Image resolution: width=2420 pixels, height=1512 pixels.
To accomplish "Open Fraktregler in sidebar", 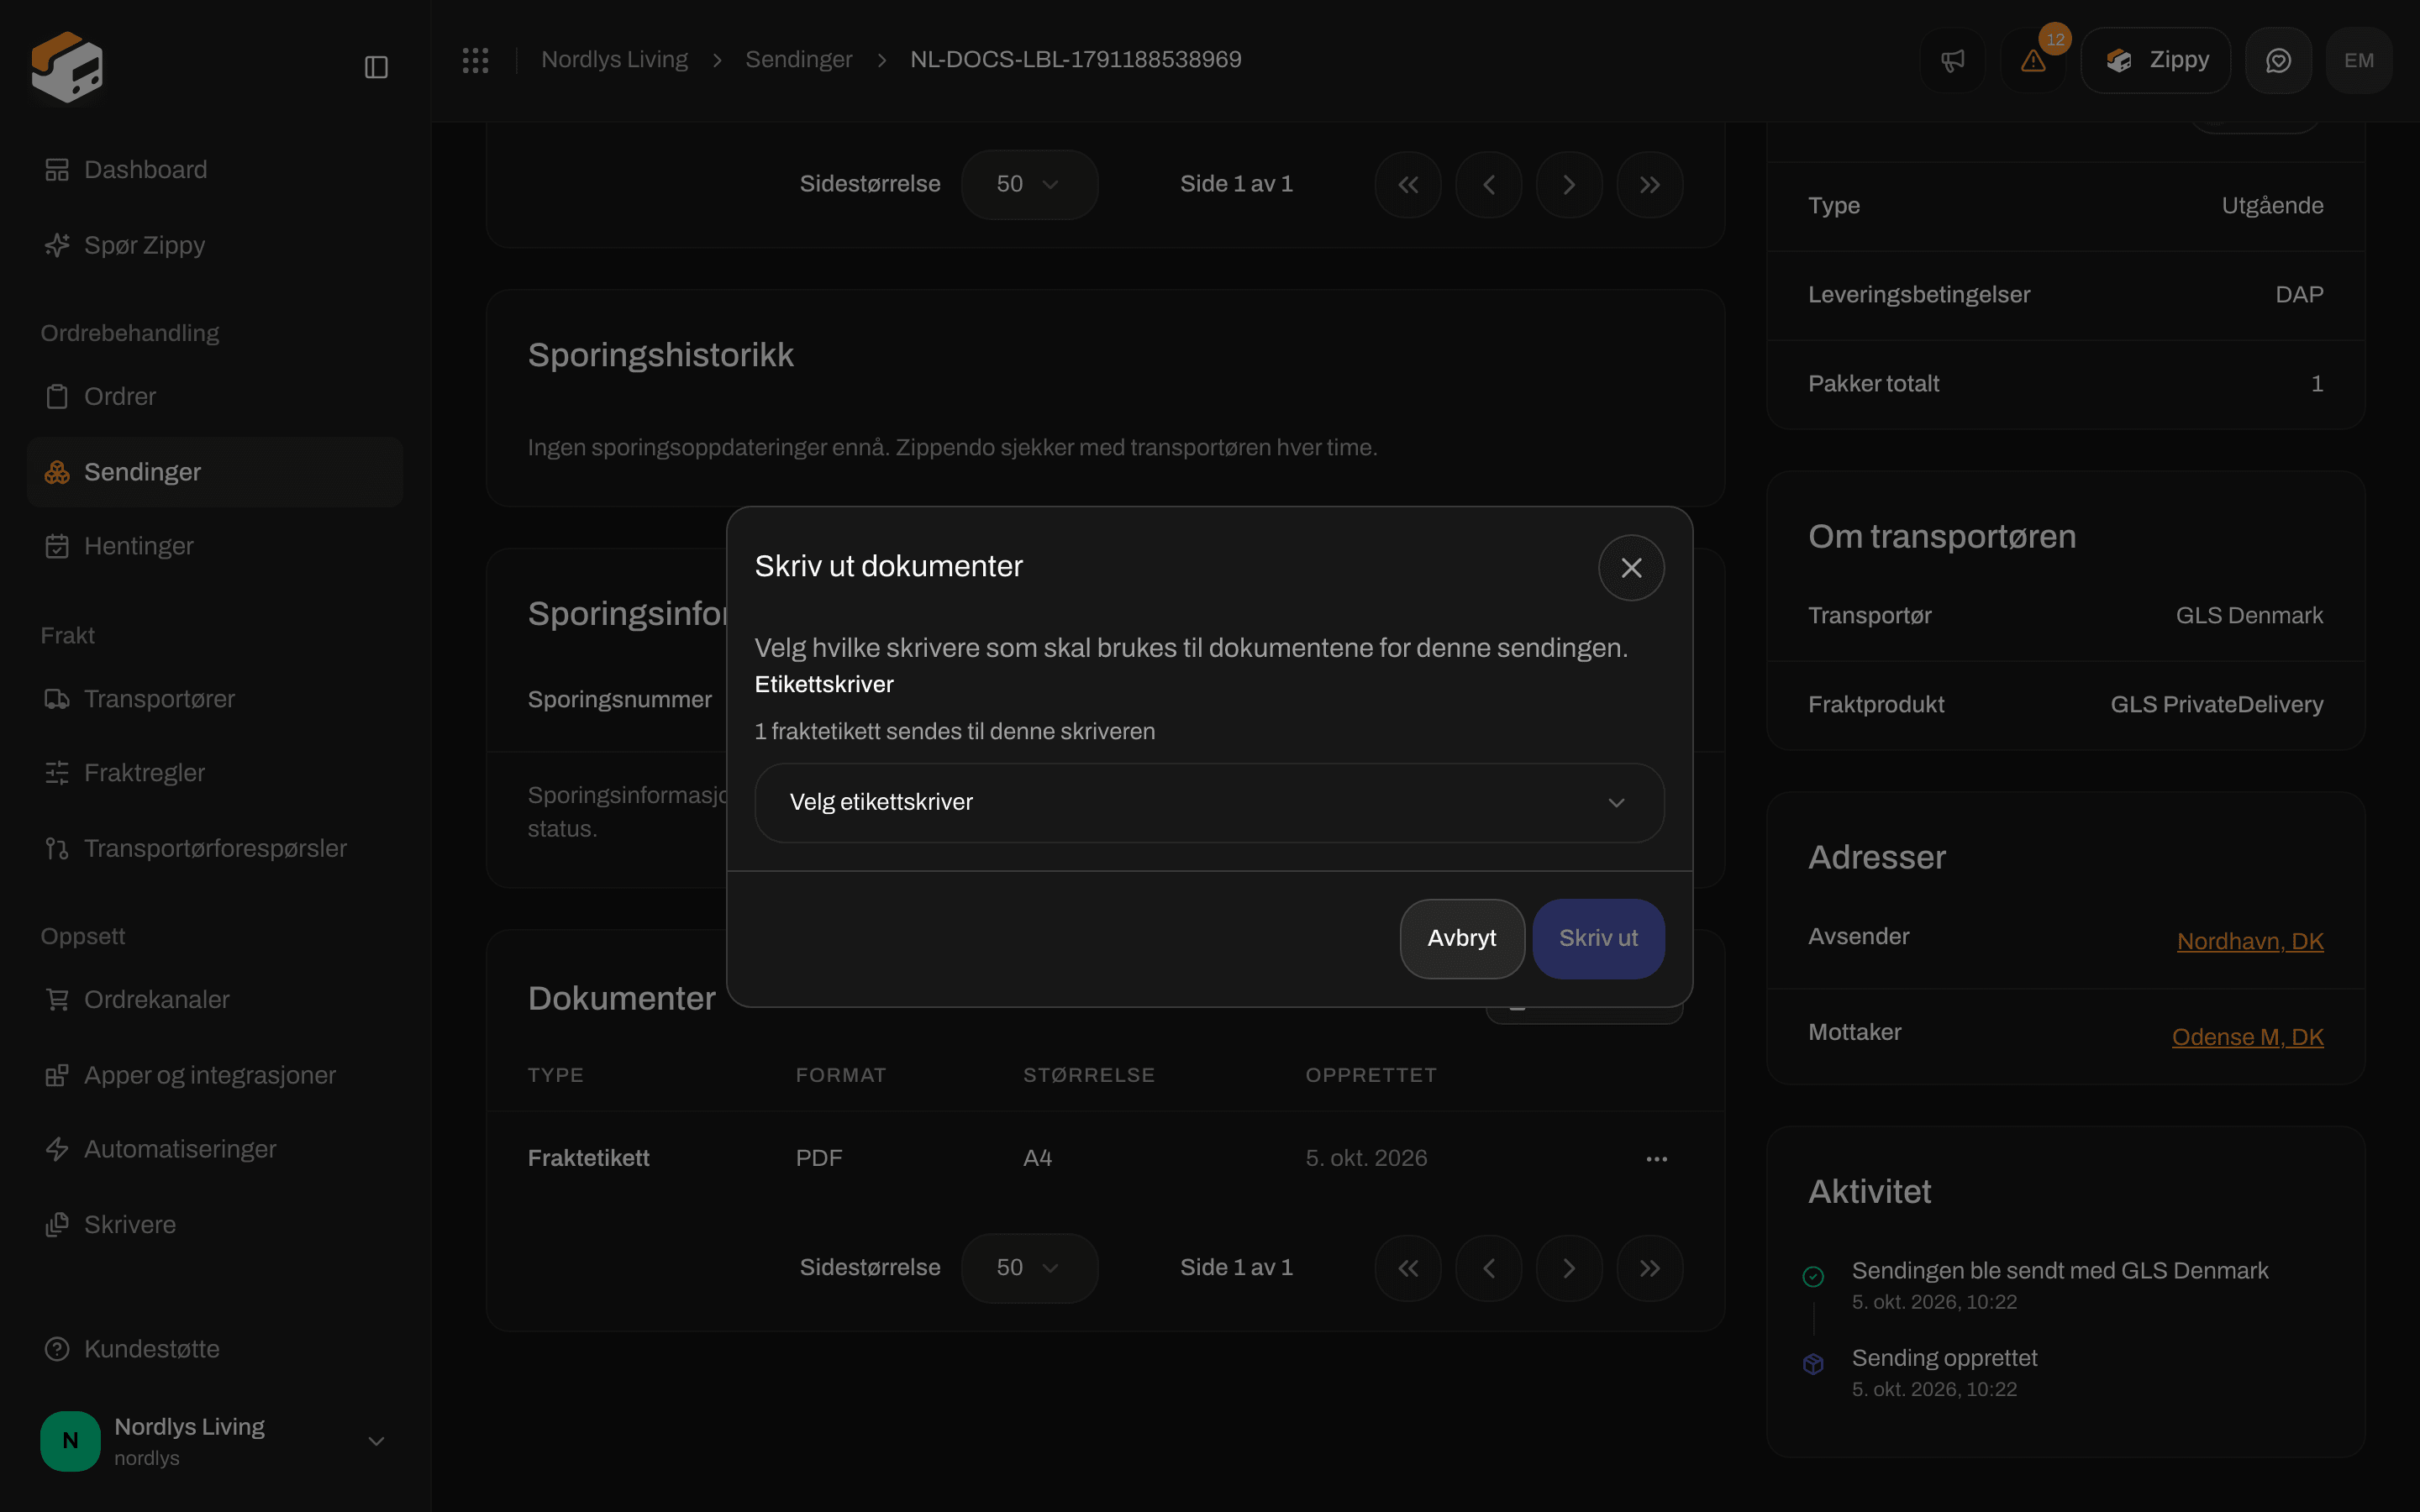I will [215, 773].
